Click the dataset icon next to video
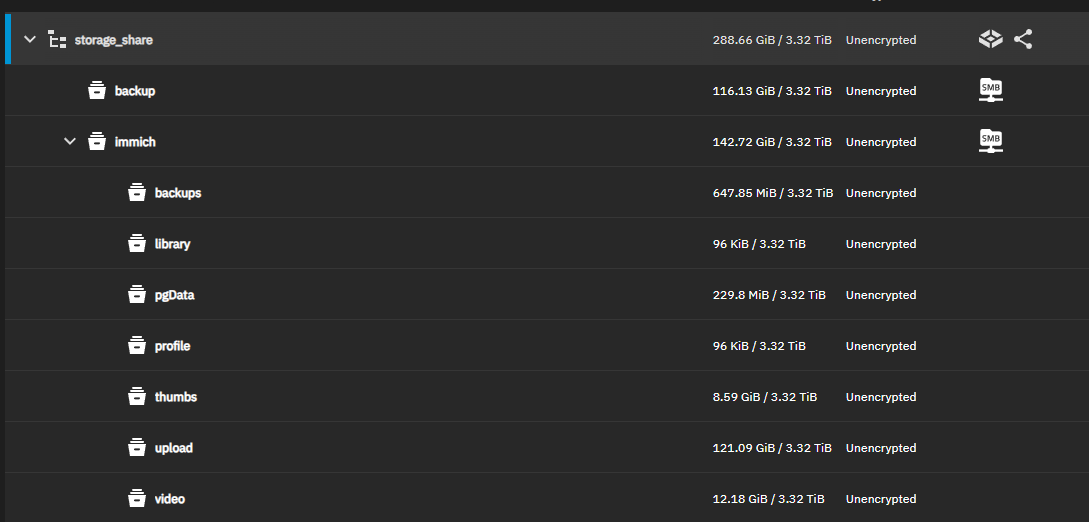1089x522 pixels. [137, 499]
